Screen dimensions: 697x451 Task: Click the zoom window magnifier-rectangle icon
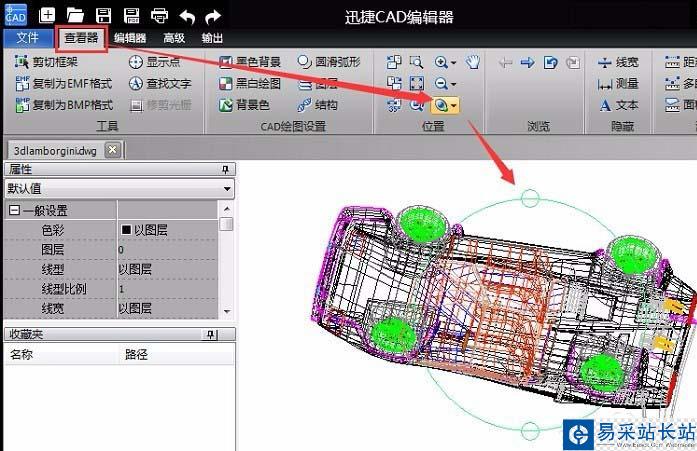[x=417, y=62]
